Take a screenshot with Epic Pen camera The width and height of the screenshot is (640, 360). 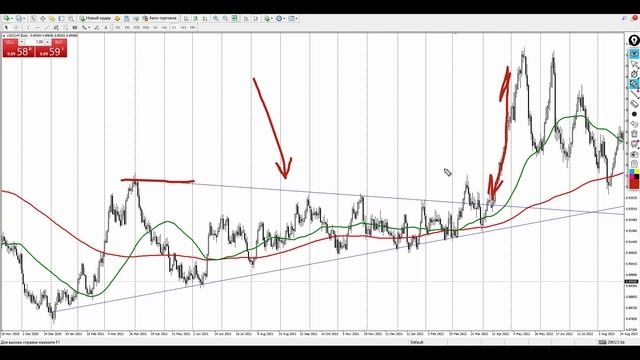click(634, 154)
